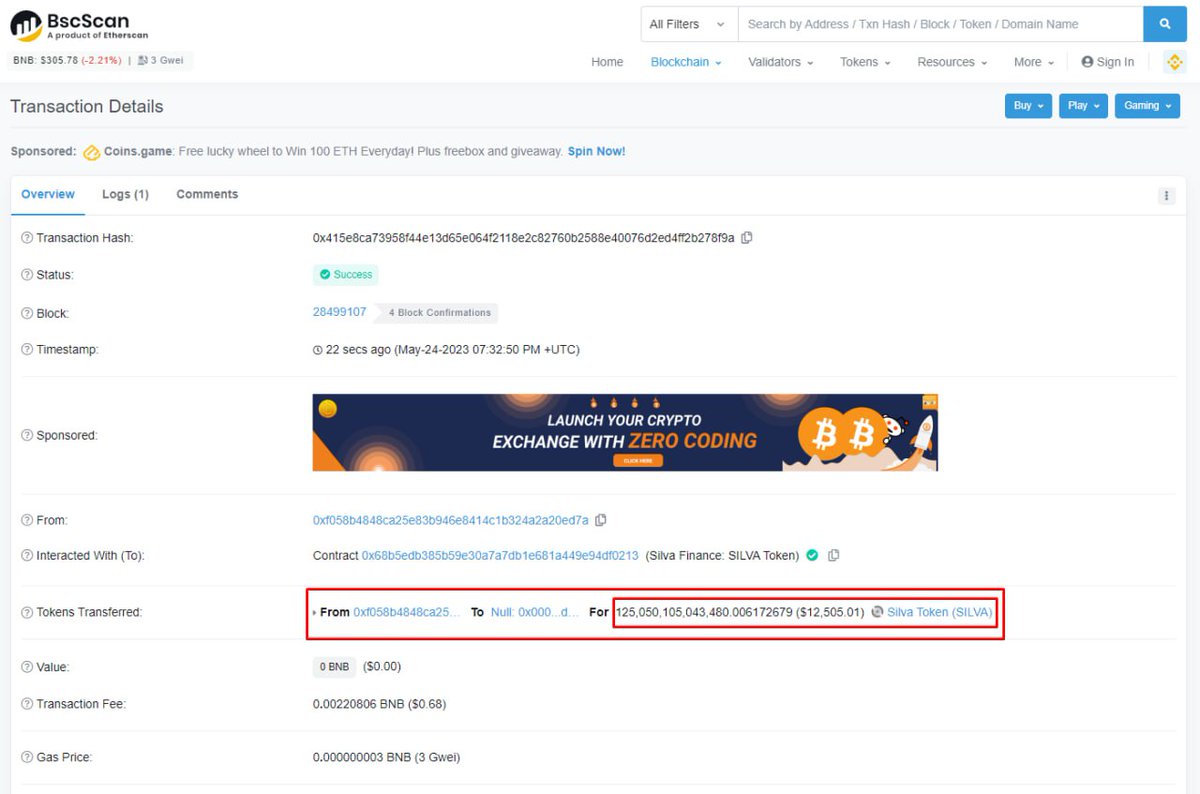Click the help icon beside Interacted With
Viewport: 1200px width, 794px height.
coord(27,555)
